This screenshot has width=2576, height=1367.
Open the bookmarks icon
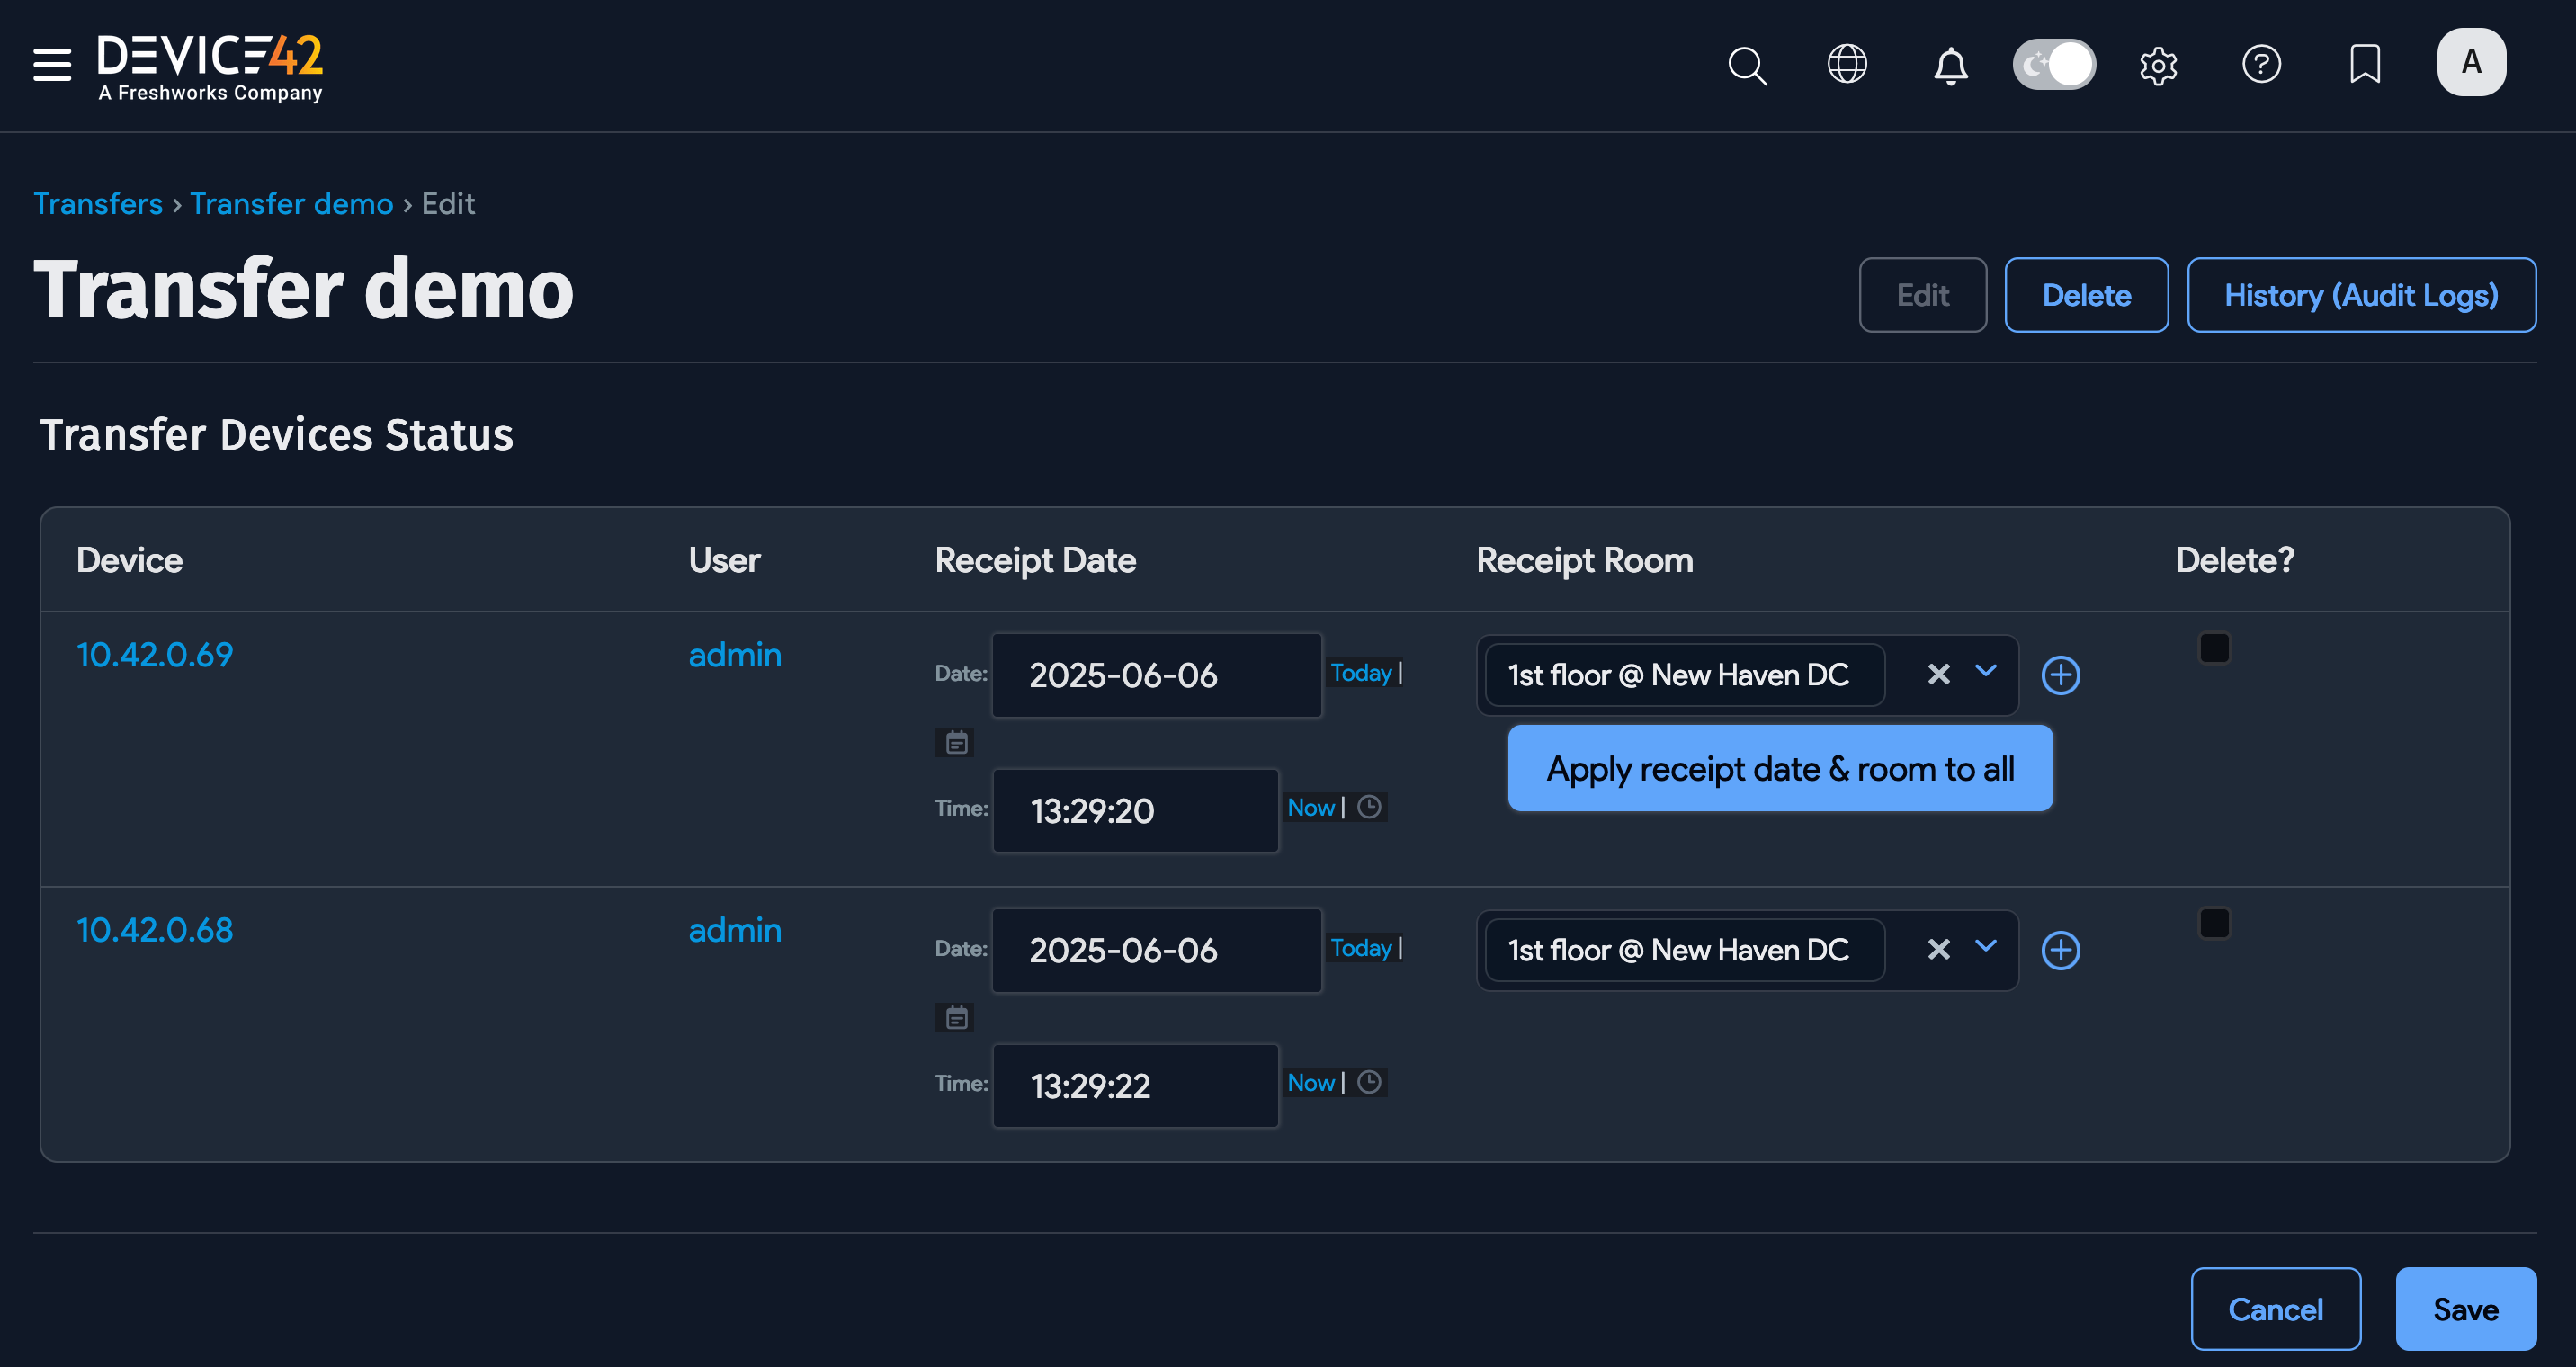coord(2364,65)
